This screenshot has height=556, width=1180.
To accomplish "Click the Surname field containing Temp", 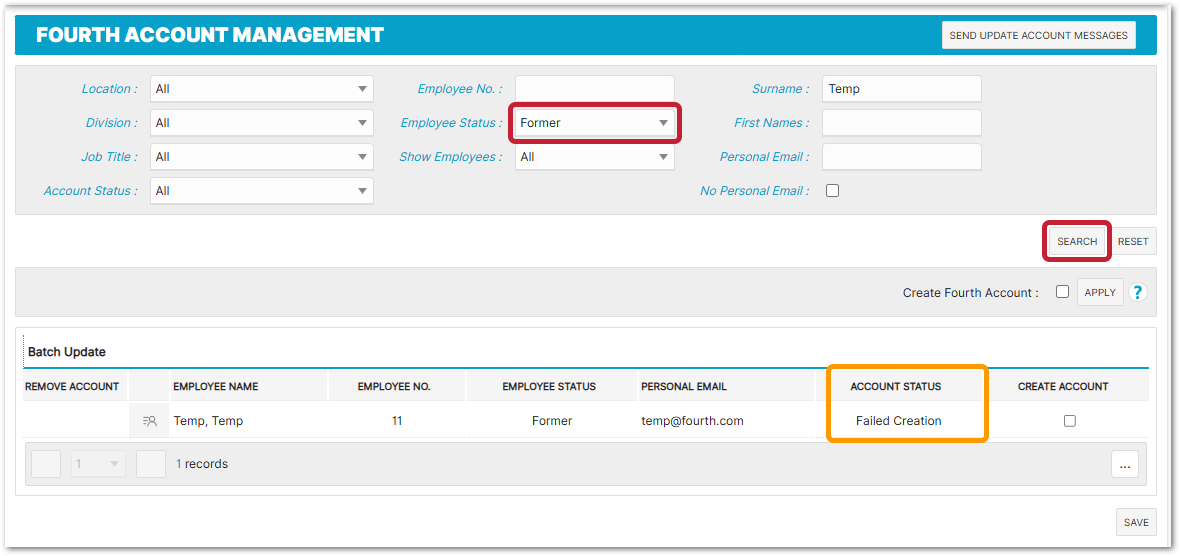I will tap(901, 89).
